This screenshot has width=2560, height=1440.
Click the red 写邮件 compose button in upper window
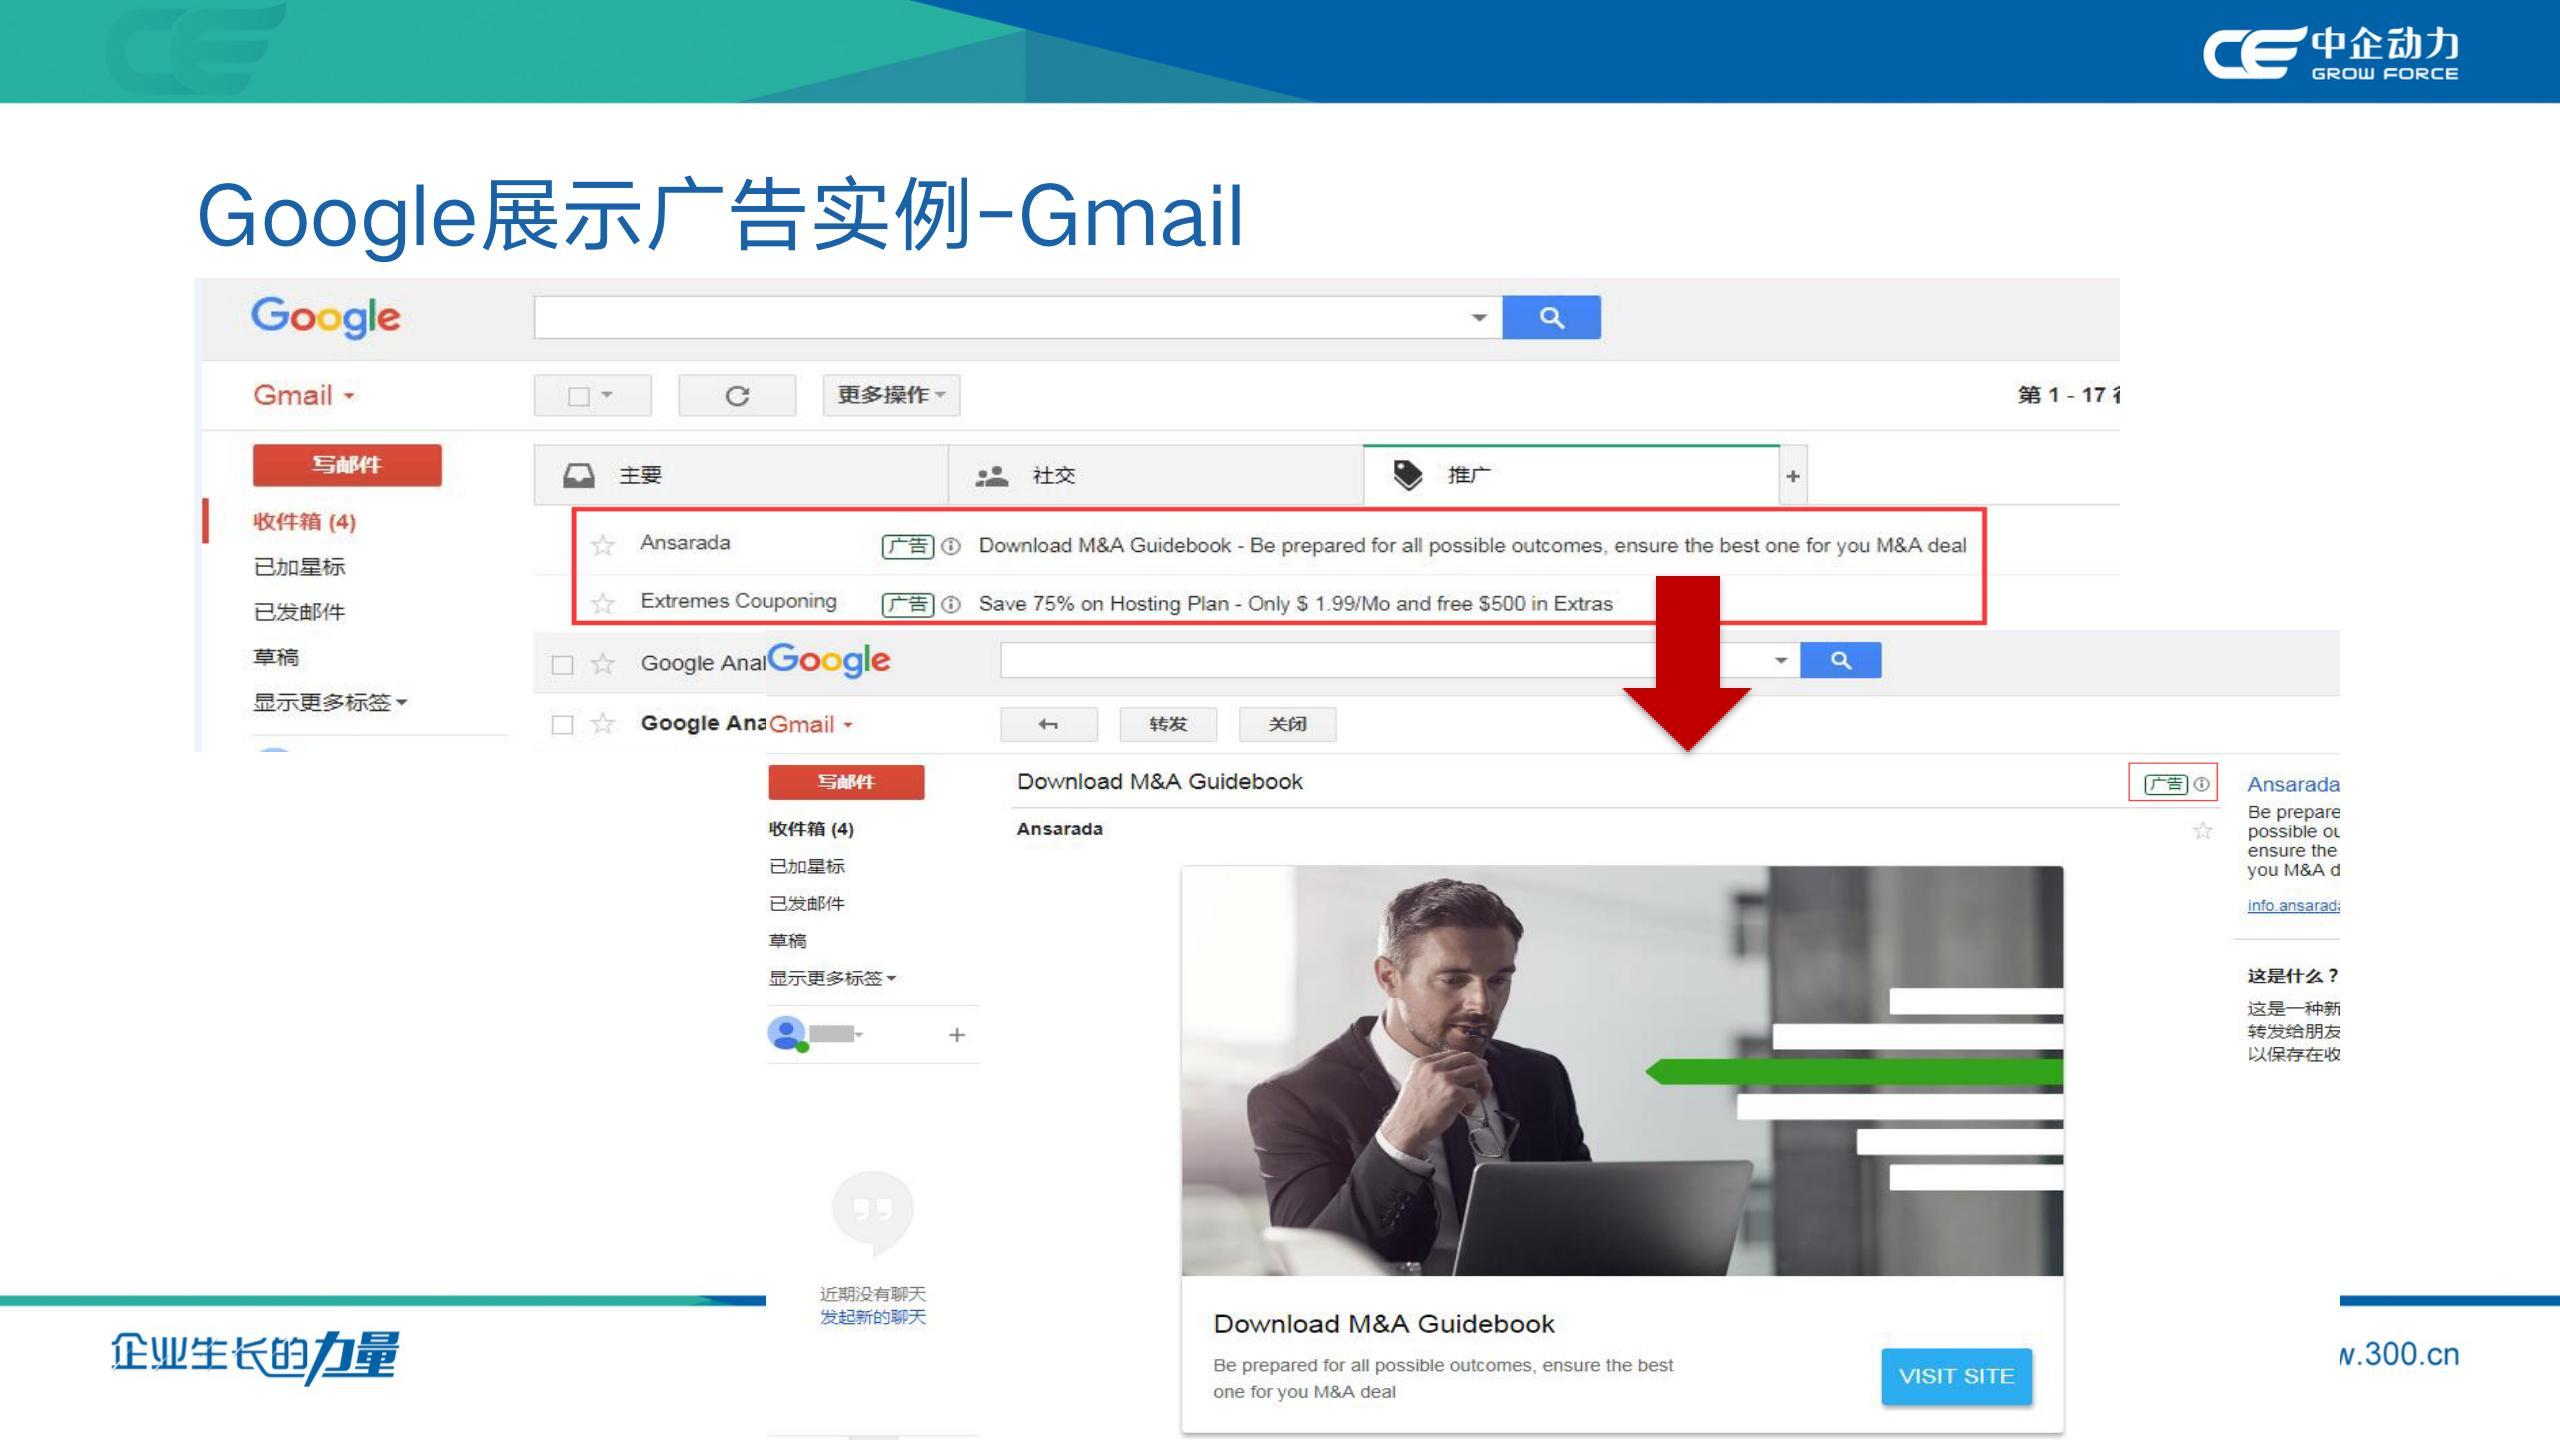(x=347, y=465)
